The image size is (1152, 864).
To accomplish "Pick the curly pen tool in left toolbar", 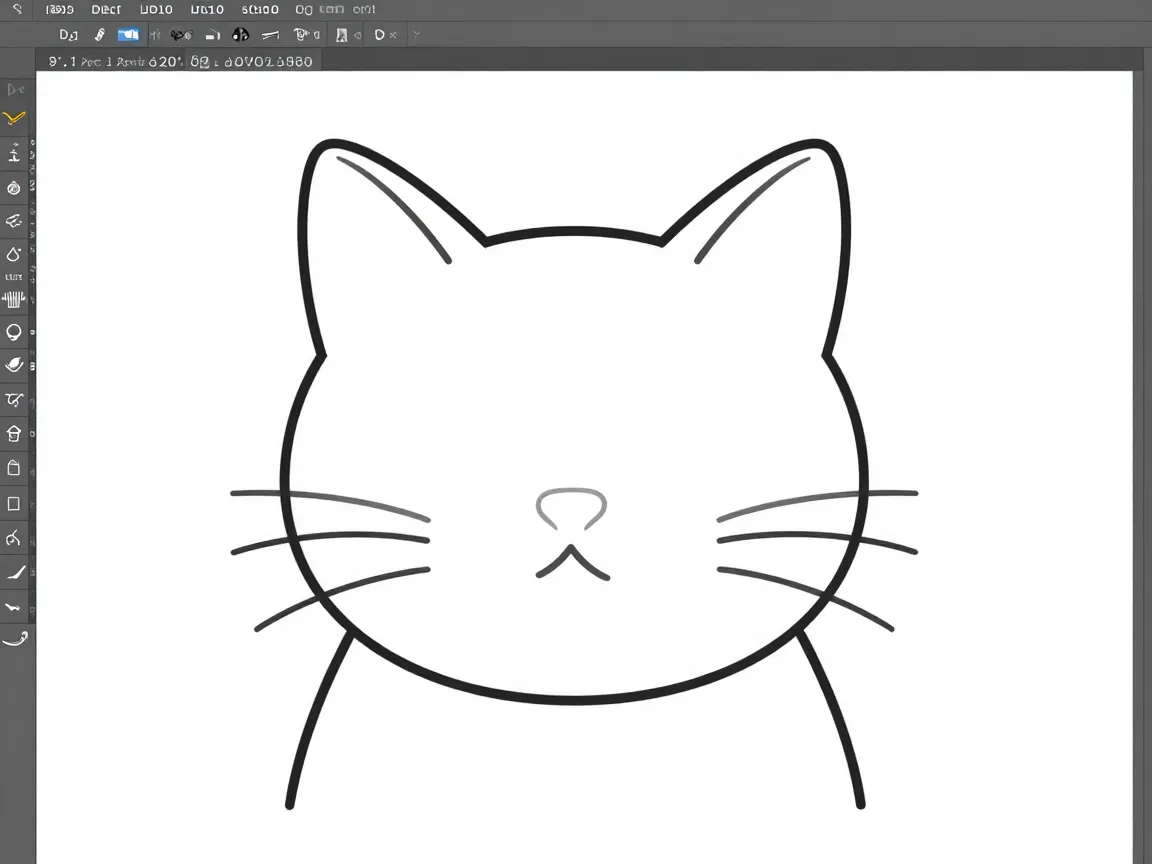I will 13,538.
